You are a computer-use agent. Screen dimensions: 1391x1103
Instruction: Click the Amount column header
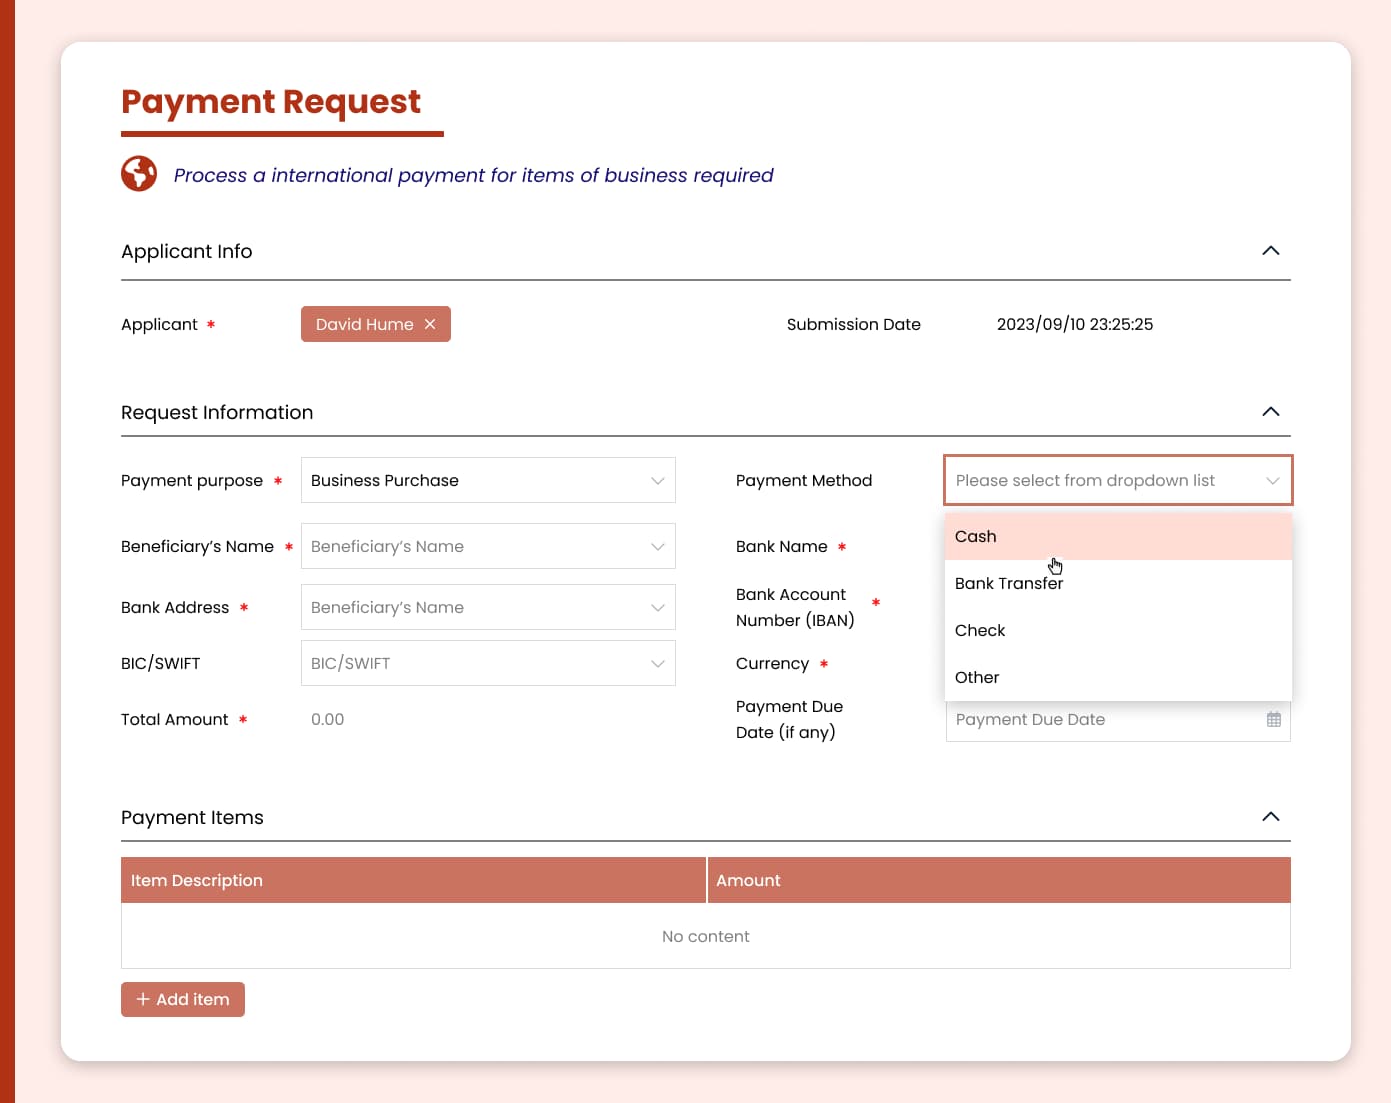[x=748, y=880]
